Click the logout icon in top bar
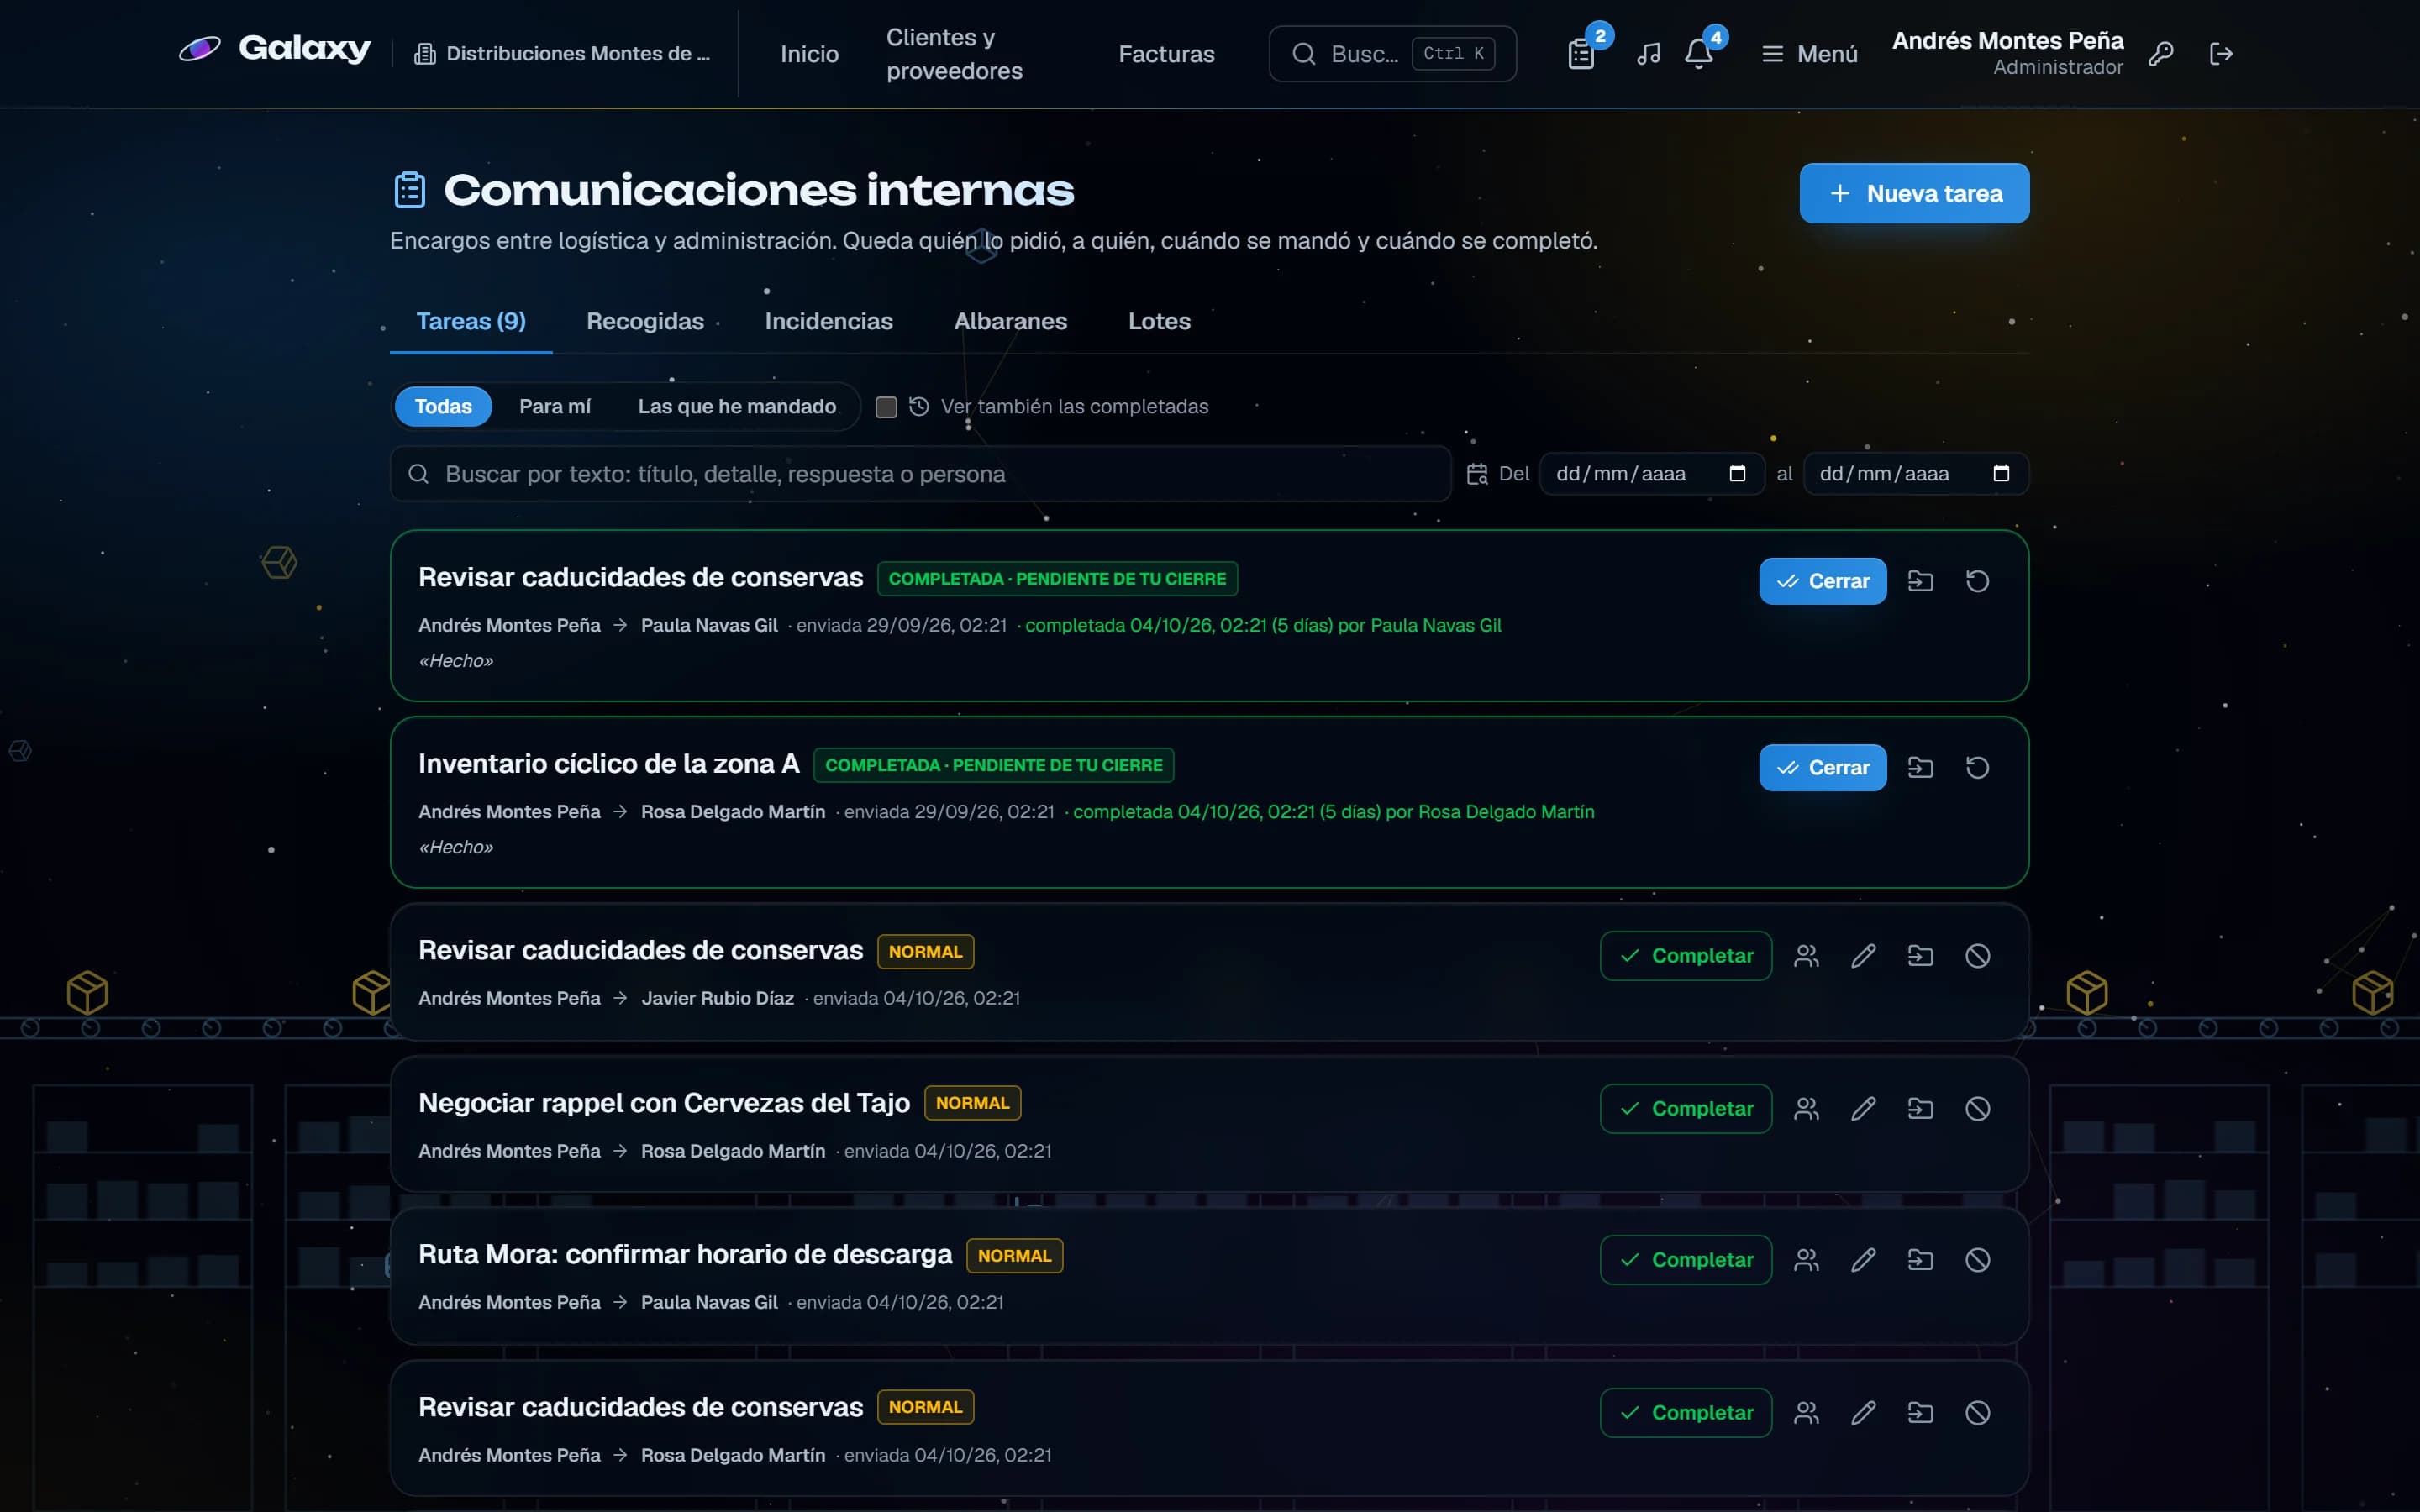2420x1512 pixels. pos(2221,54)
